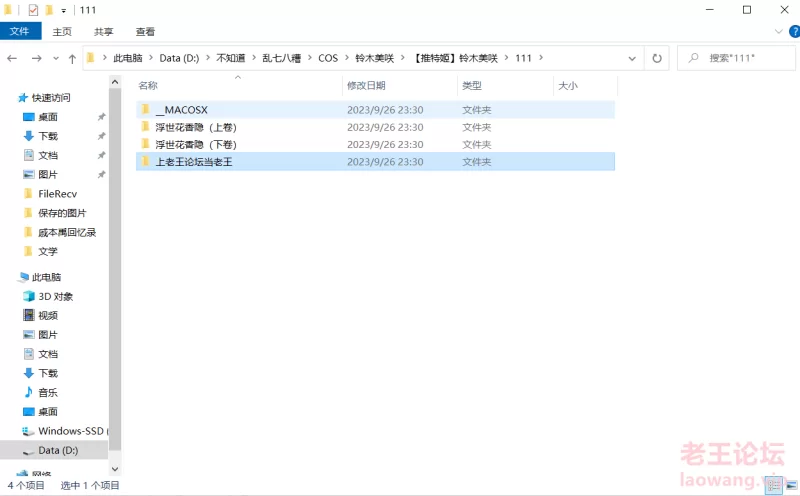This screenshot has height=496, width=800.
Task: Click COS in the breadcrumb path
Action: 328,58
